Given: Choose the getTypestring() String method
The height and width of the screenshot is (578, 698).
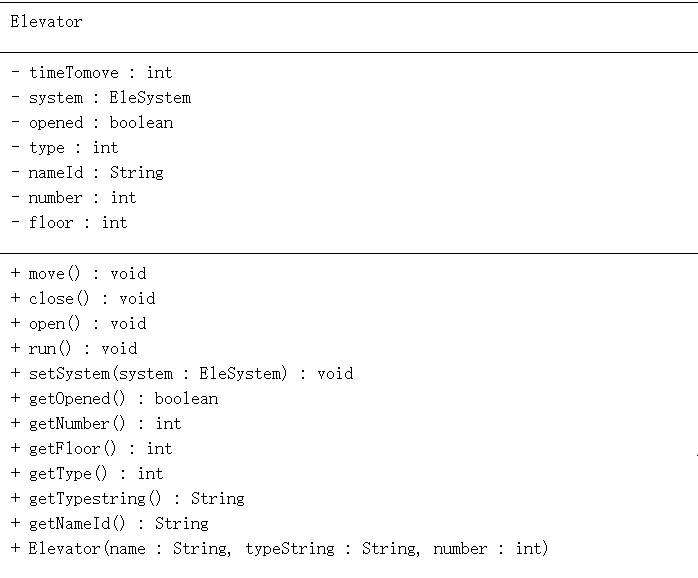Looking at the screenshot, I should (x=128, y=498).
